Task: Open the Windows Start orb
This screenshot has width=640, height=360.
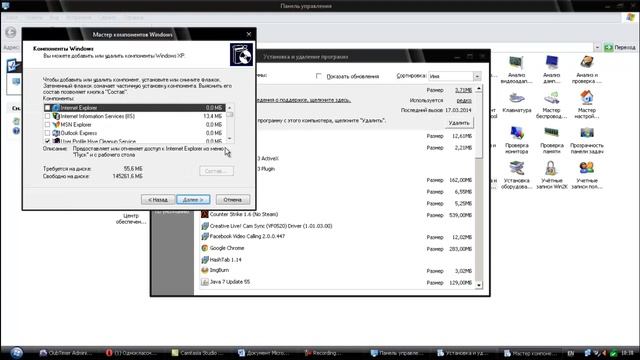Action: tap(16, 353)
